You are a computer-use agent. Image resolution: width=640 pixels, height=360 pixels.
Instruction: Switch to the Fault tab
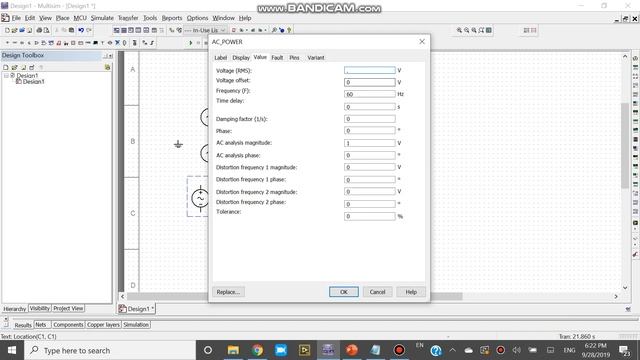click(277, 58)
